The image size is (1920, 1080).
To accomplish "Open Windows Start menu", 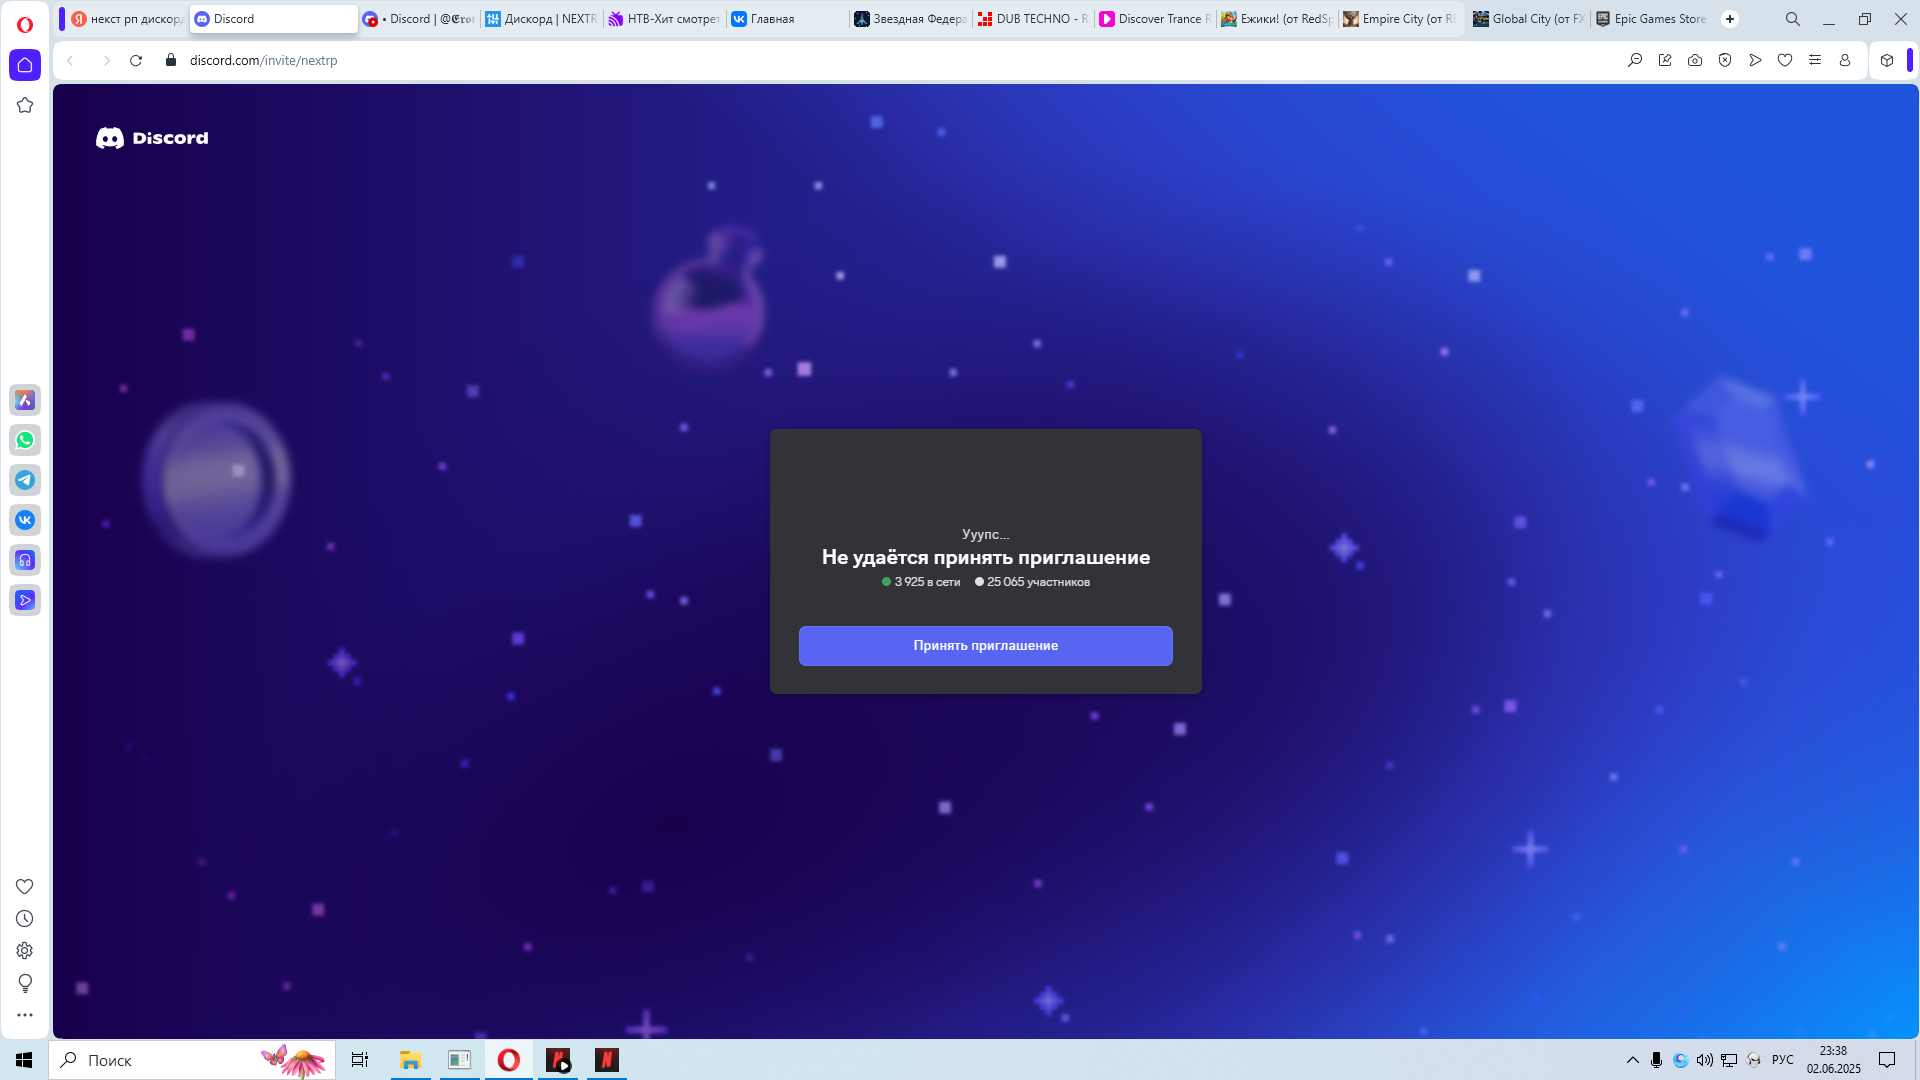I will click(24, 1060).
